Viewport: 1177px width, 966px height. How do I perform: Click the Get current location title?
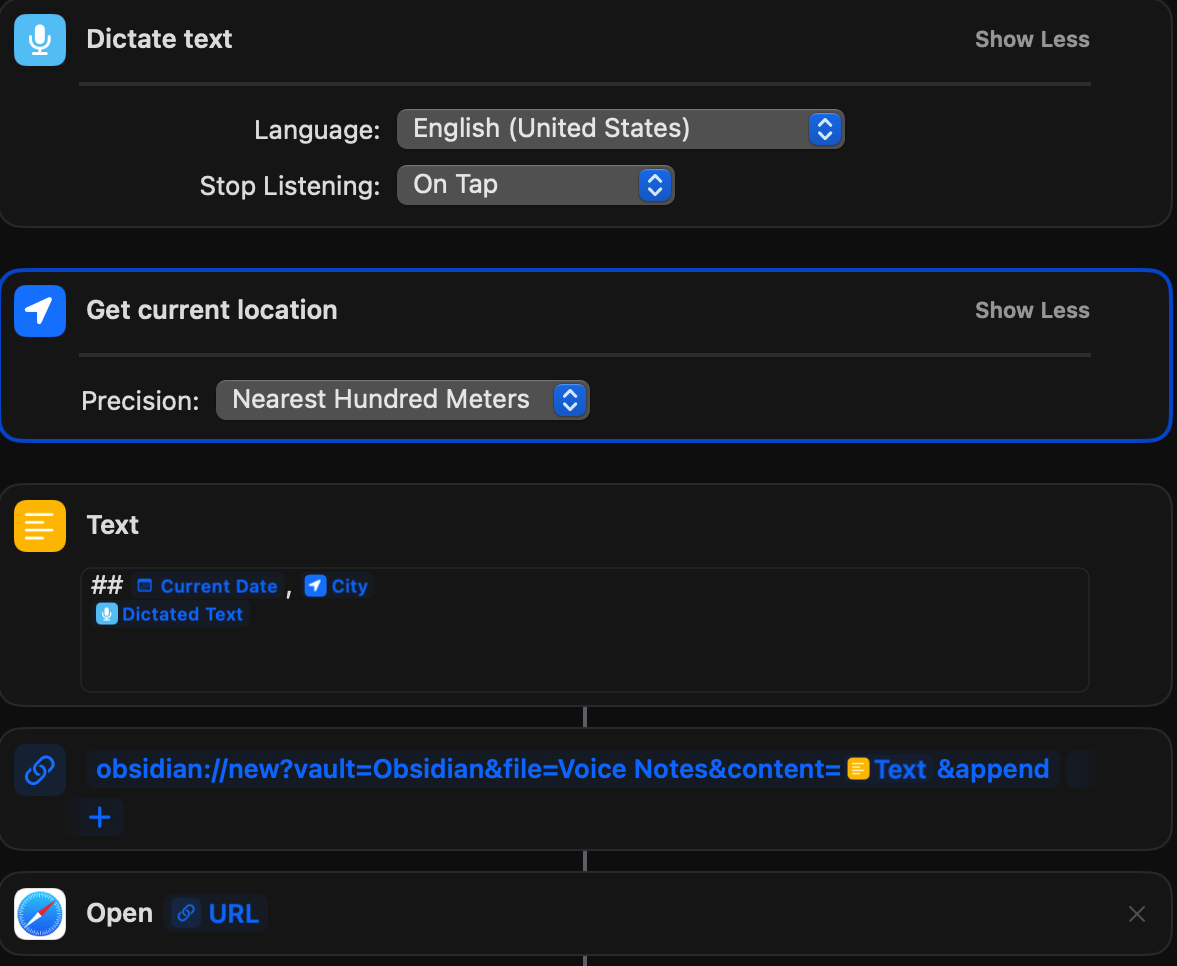(212, 310)
